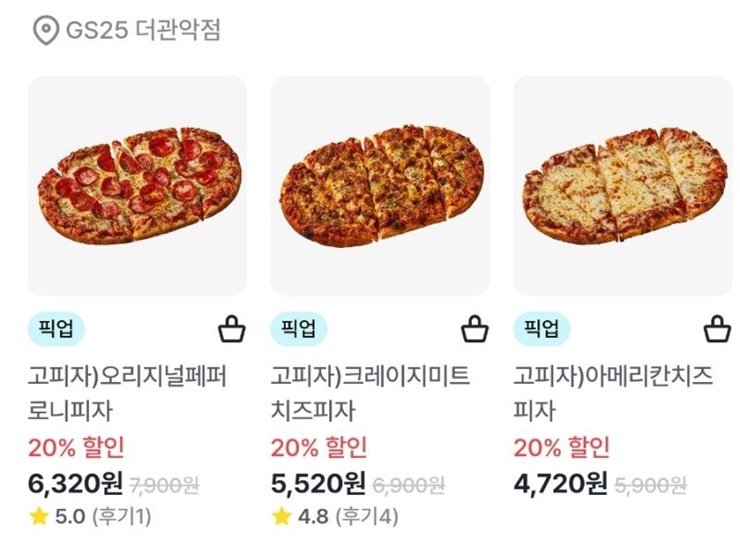Open 고피자)아메리칸치즈피자 product title
740x555 pixels.
point(613,393)
